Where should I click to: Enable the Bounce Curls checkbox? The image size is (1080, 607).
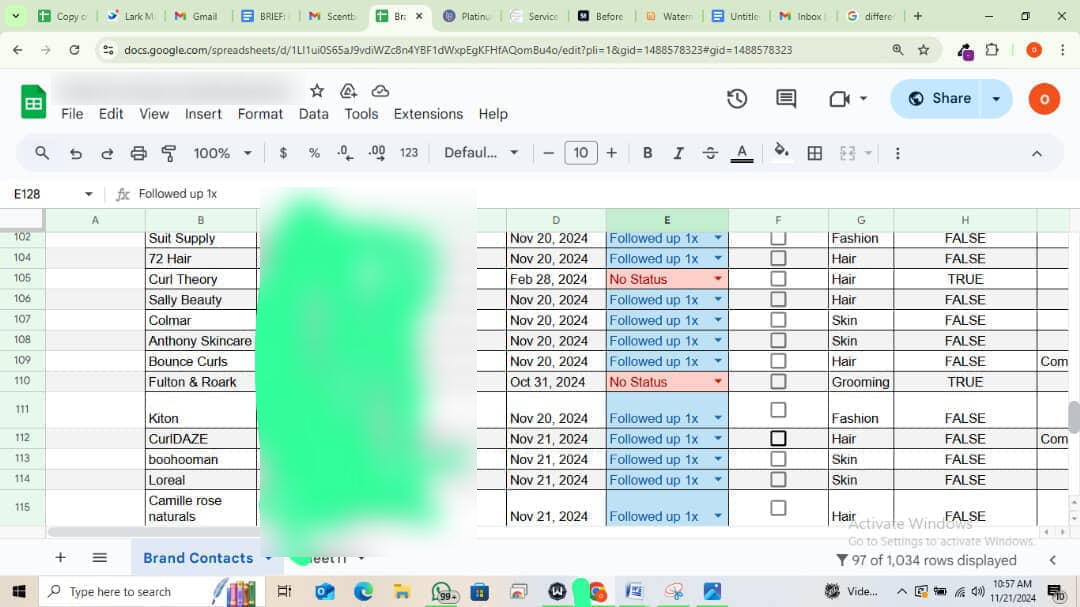(x=778, y=361)
